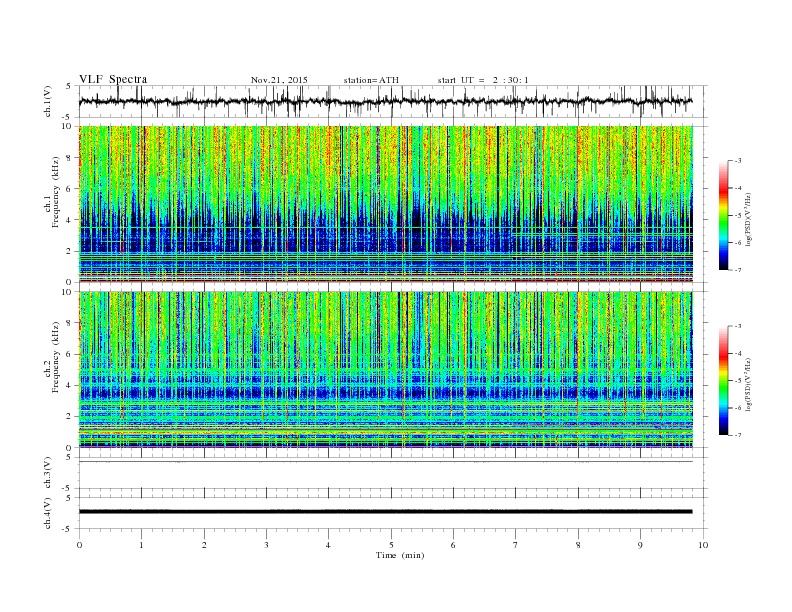Click time axis tick label '0'
Image resolution: width=792 pixels, height=612 pixels.
point(79,545)
